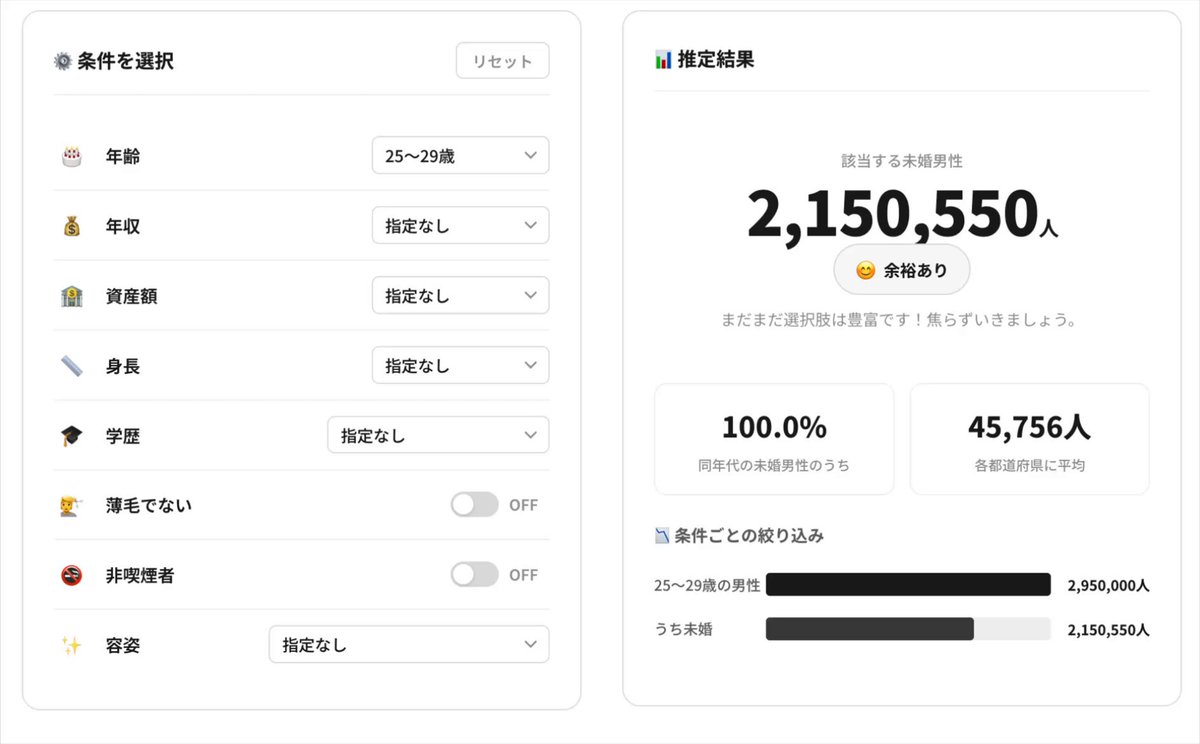Click the リセット button
The image size is (1200, 744).
pos(503,61)
